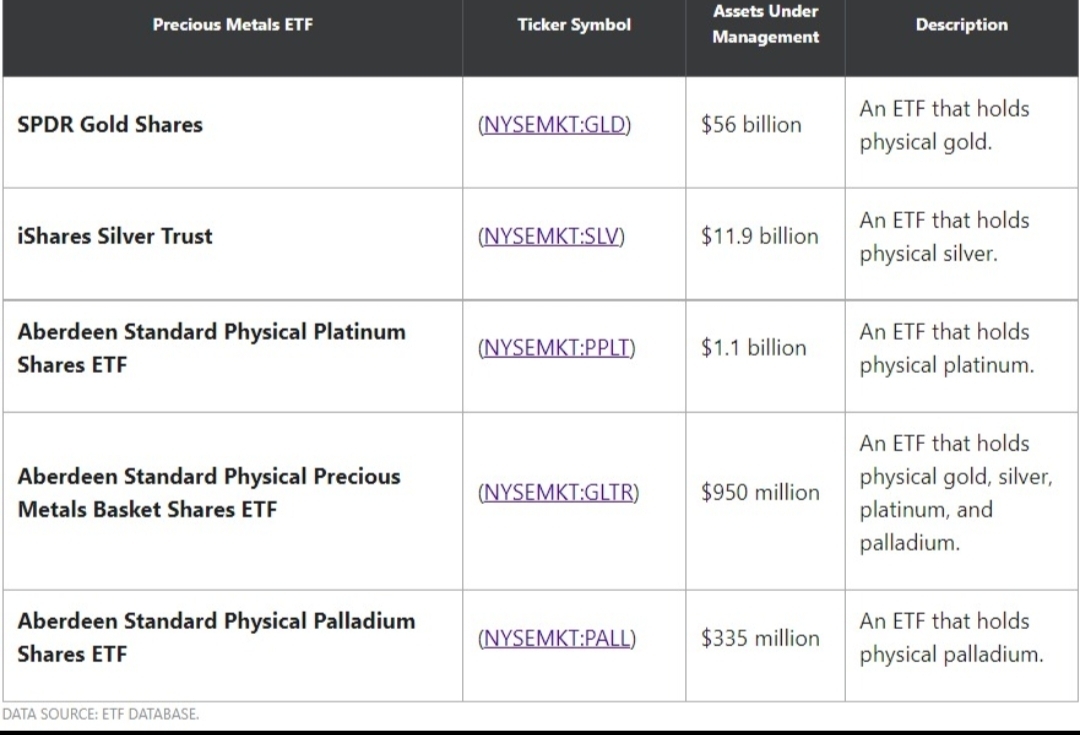Open the NYSEMKT:GLTR ticker link
This screenshot has height=735, width=1080.
click(x=559, y=492)
